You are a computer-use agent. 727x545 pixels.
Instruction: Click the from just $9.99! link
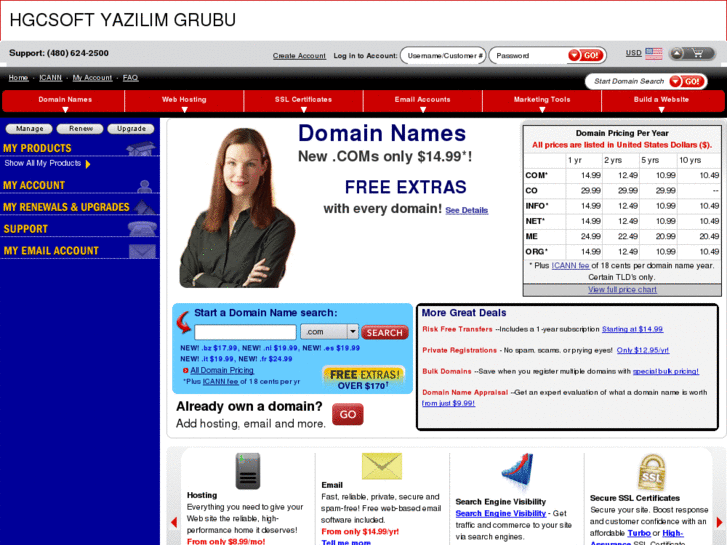(448, 404)
